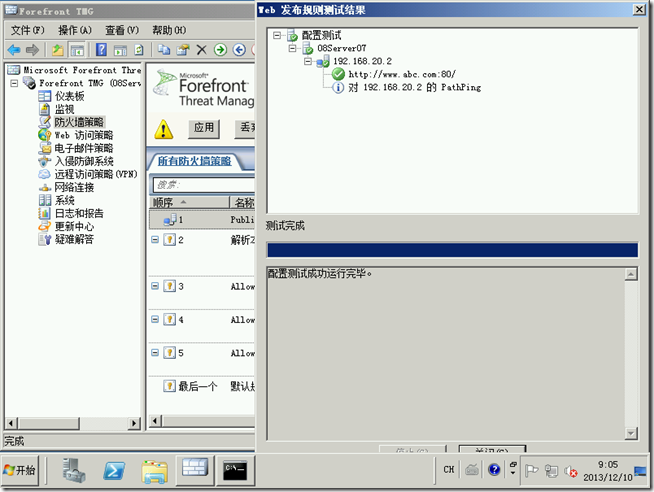Open the 操作(A) menu
The height and width of the screenshot is (492, 654).
pos(75,30)
